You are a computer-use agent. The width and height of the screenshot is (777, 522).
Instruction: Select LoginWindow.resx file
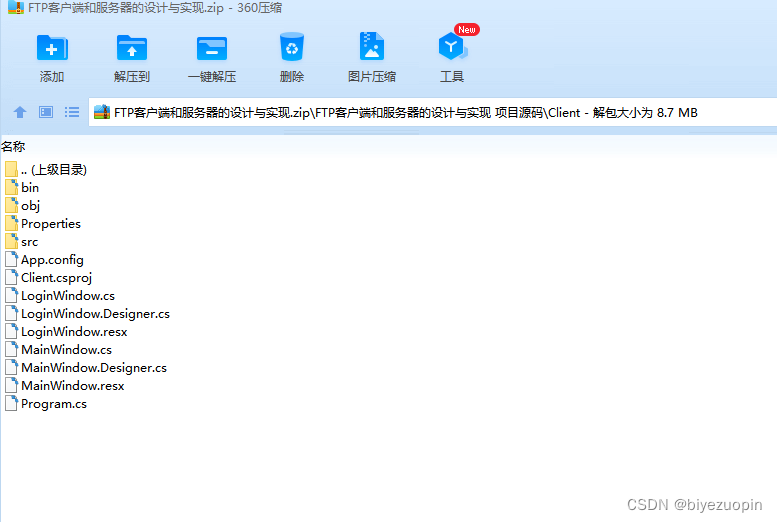point(74,332)
